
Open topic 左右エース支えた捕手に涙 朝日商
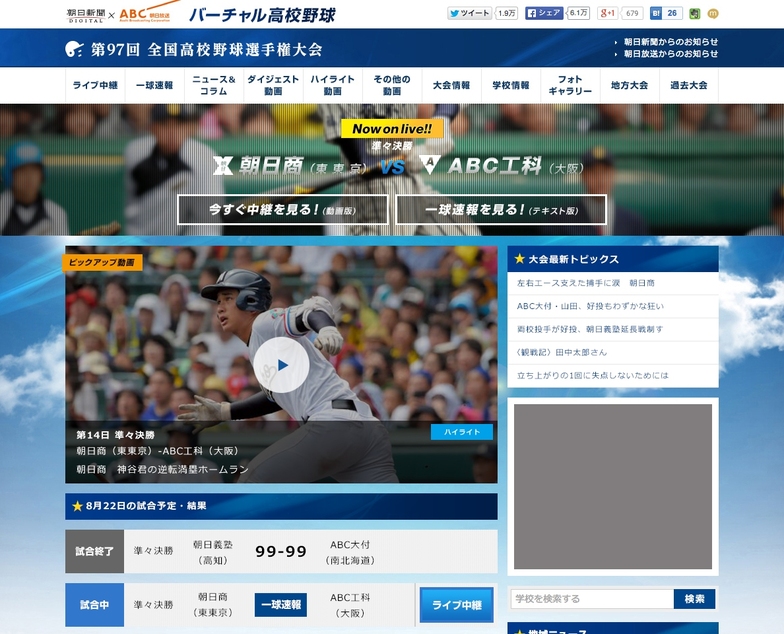(x=586, y=283)
